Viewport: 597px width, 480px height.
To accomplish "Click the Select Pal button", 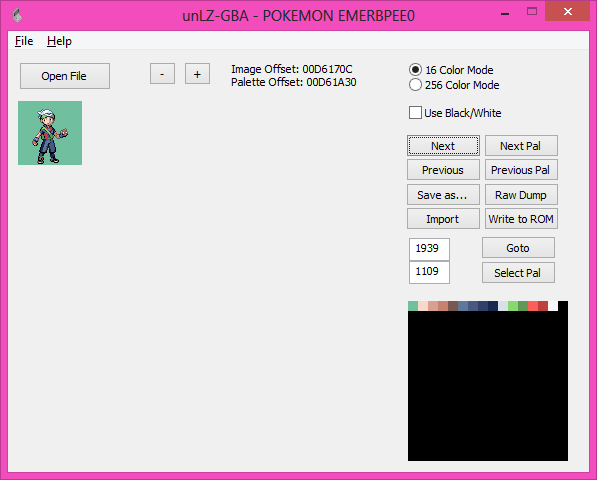I will pos(518,273).
